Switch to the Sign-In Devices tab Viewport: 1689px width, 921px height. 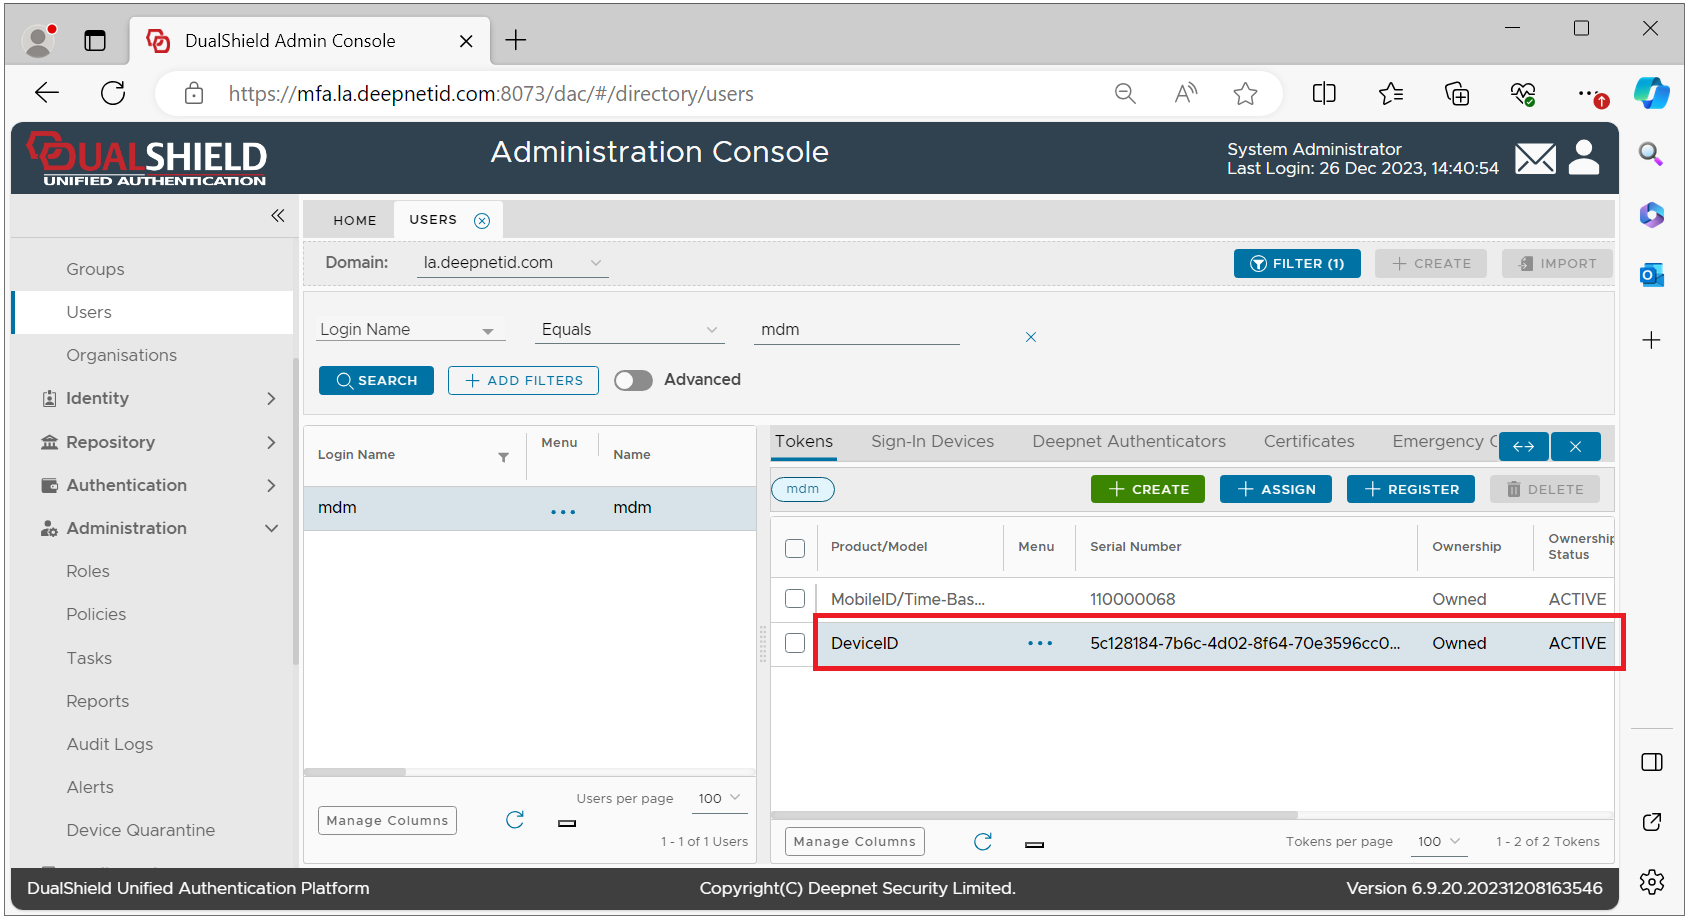coord(932,442)
